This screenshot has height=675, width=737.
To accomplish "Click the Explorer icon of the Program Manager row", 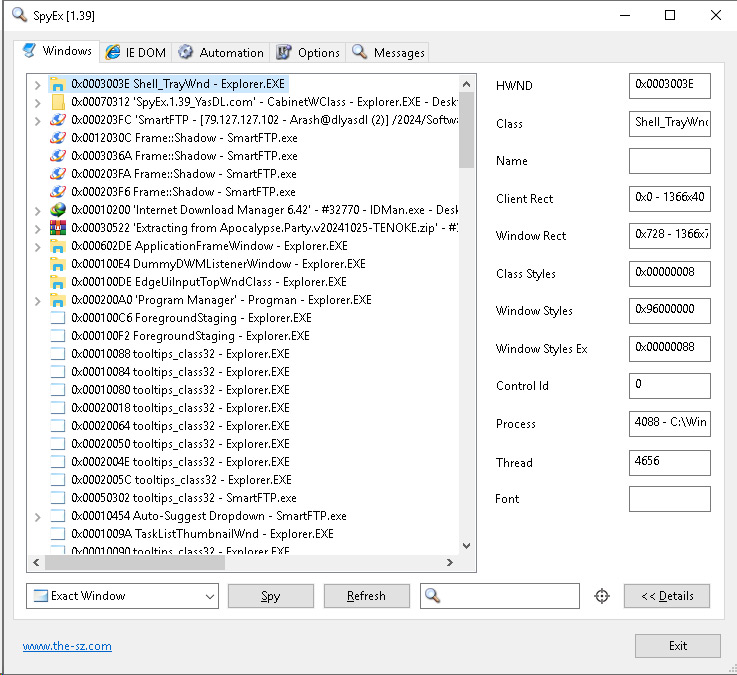I will coord(57,300).
